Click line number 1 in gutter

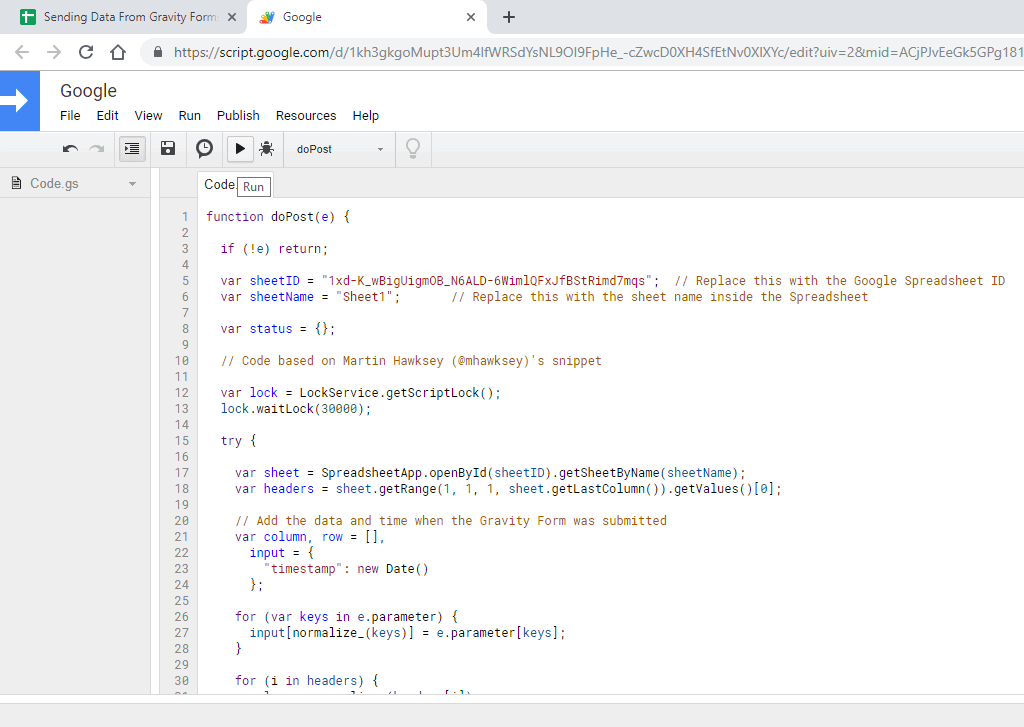[x=185, y=217]
